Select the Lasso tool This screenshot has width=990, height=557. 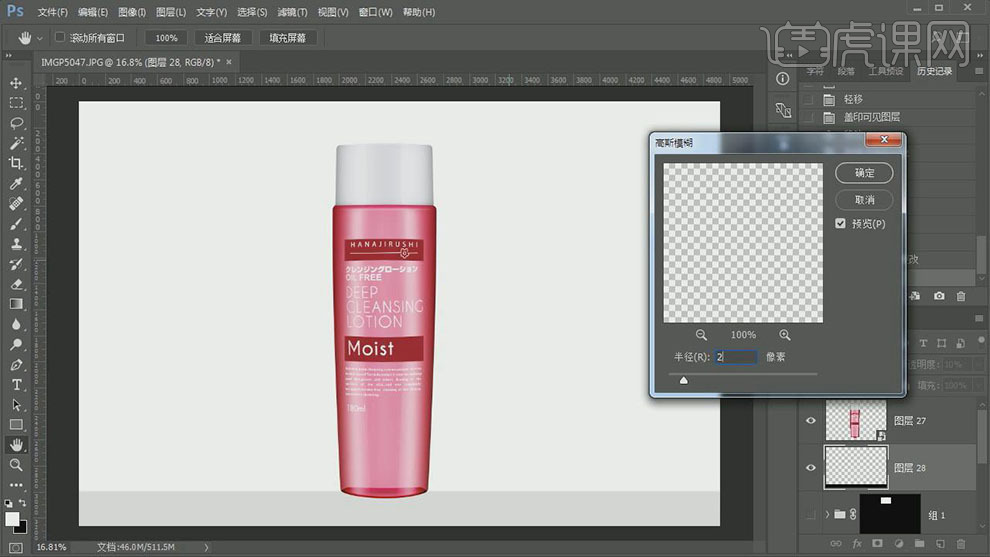coord(16,123)
